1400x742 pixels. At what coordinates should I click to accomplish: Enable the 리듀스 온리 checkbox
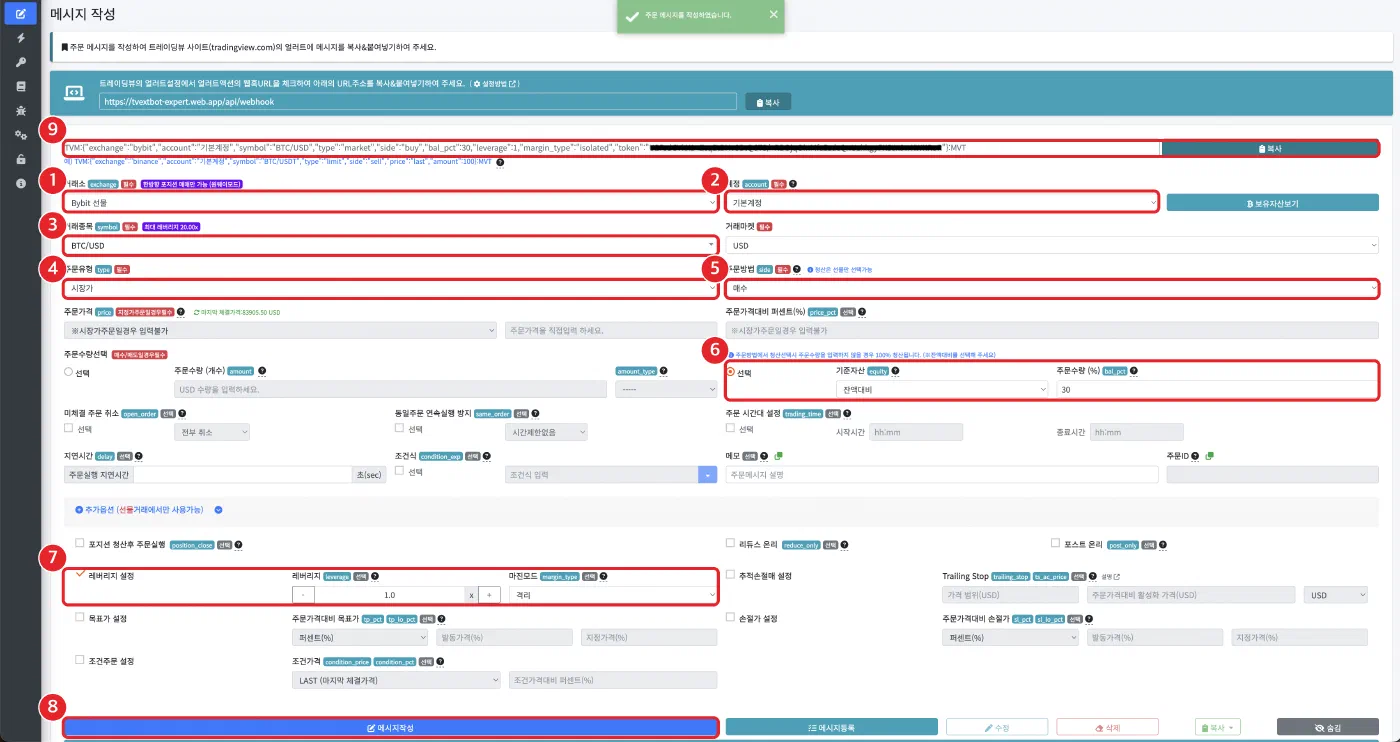click(730, 543)
